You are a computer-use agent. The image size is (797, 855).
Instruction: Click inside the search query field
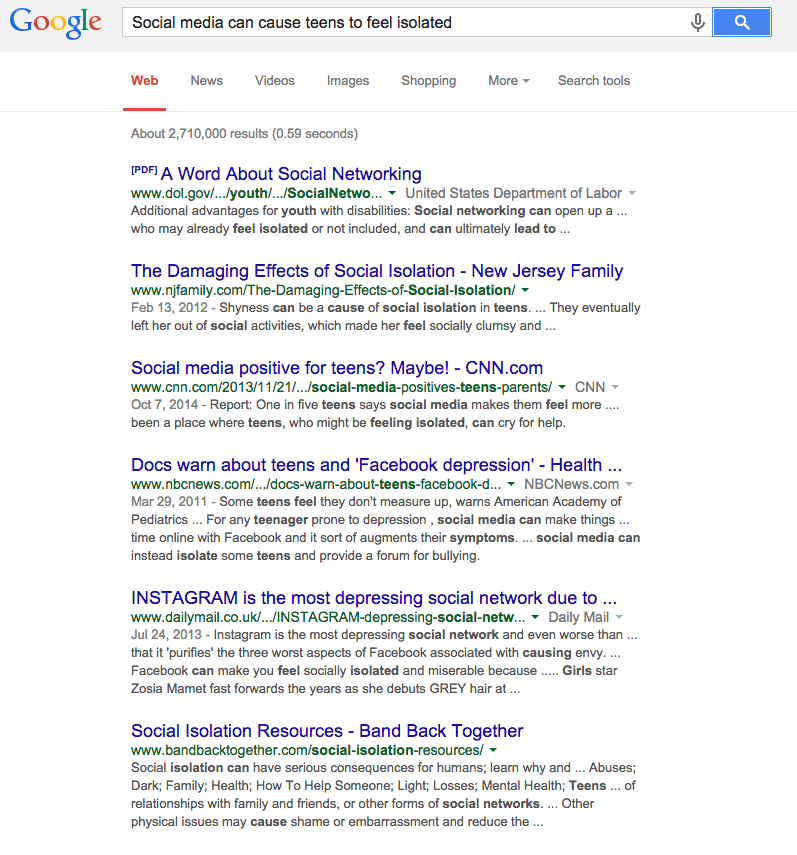click(400, 23)
